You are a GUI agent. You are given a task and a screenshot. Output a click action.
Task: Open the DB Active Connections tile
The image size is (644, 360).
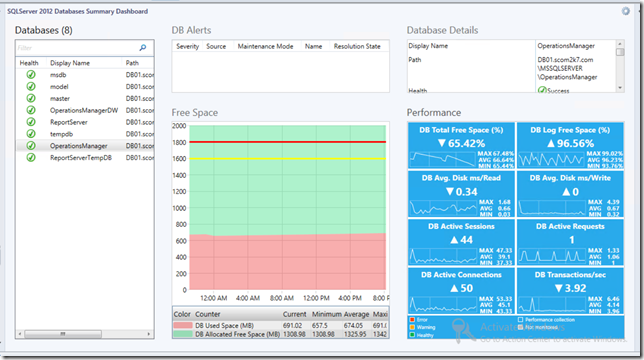pyautogui.click(x=461, y=291)
